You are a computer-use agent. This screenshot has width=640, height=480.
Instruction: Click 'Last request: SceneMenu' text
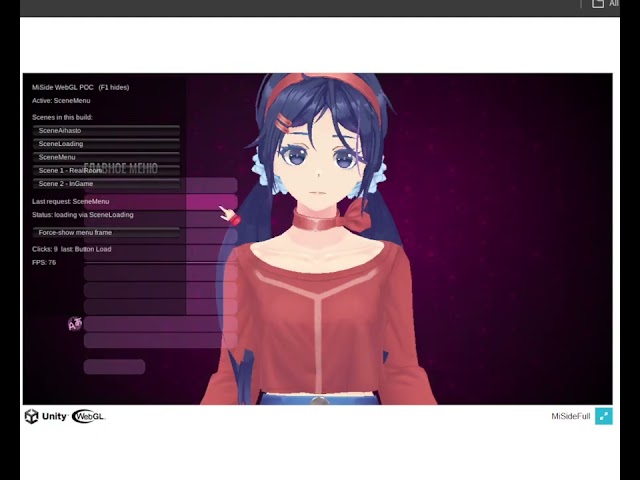(x=71, y=201)
